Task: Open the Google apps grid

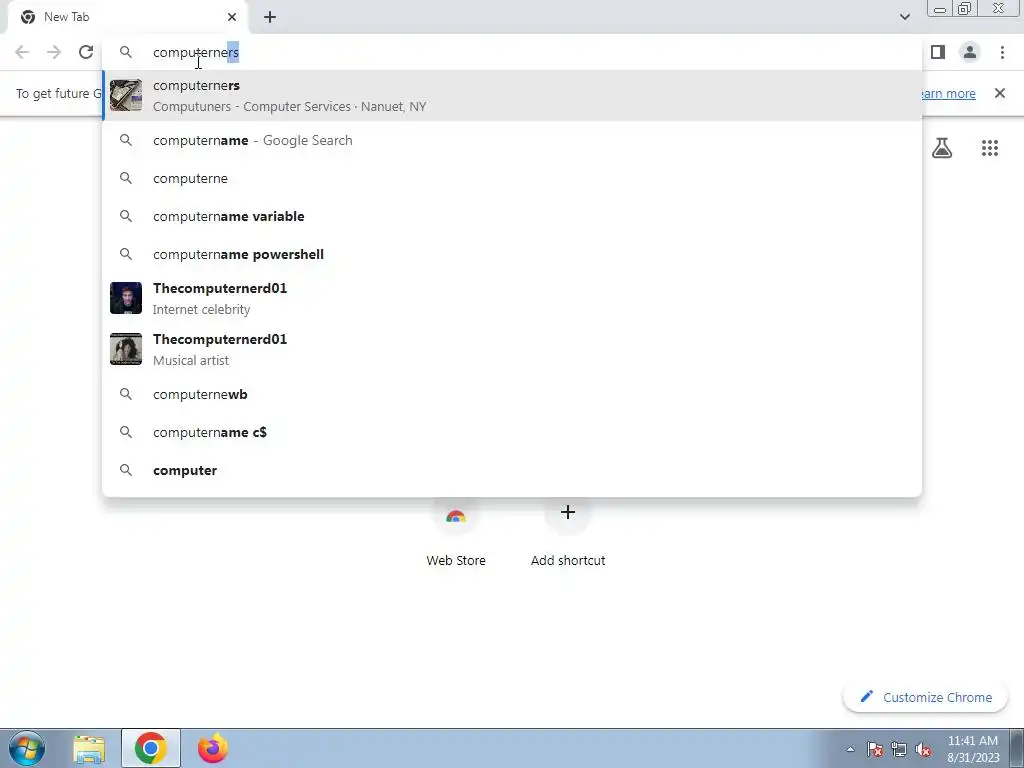Action: [x=989, y=148]
